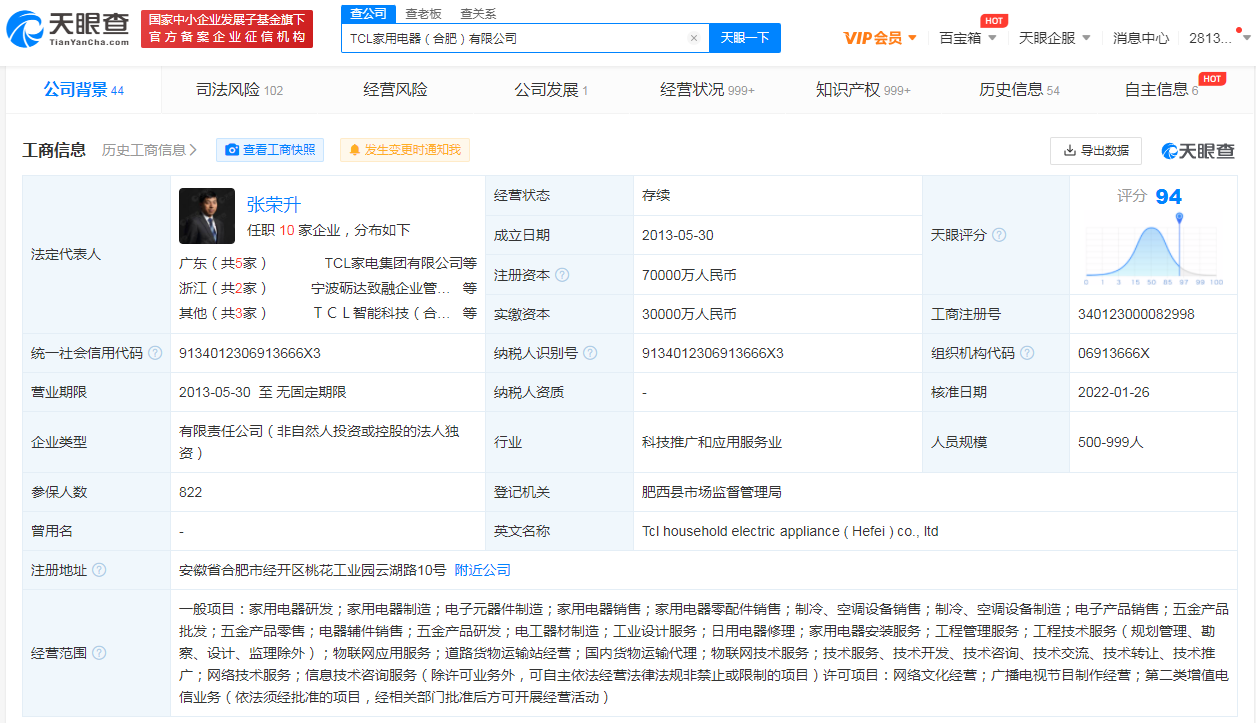The image size is (1256, 723).
Task: Switch to the 查公司 search tab
Action: pos(369,14)
